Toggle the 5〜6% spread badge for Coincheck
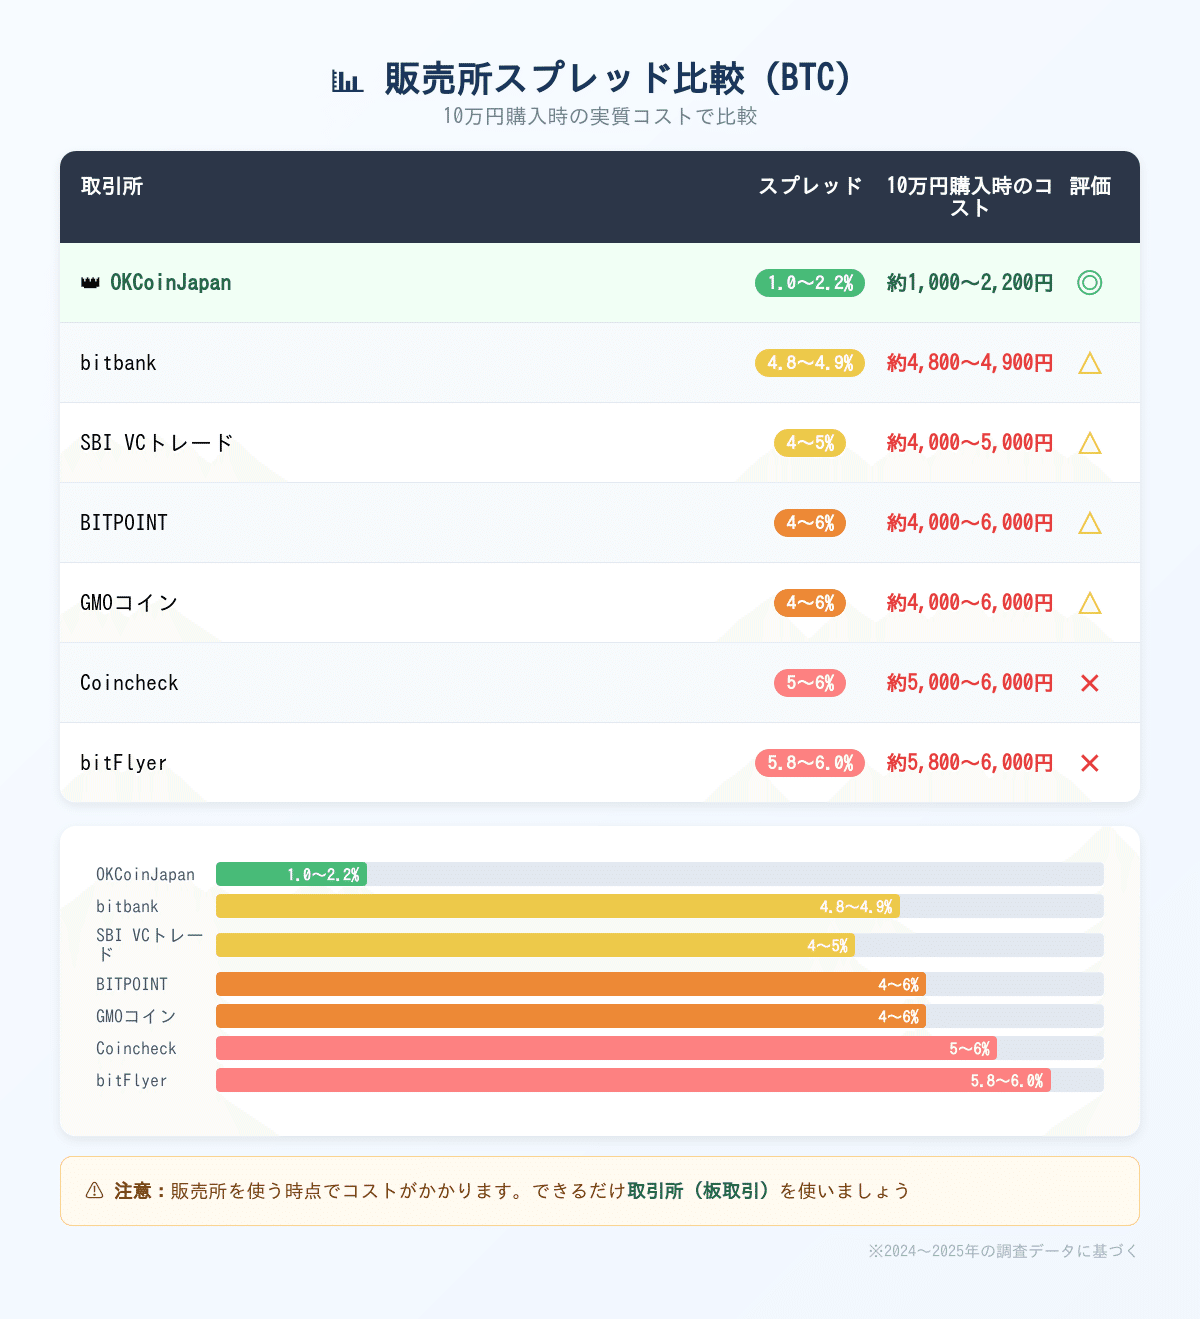The image size is (1200, 1319). [809, 682]
